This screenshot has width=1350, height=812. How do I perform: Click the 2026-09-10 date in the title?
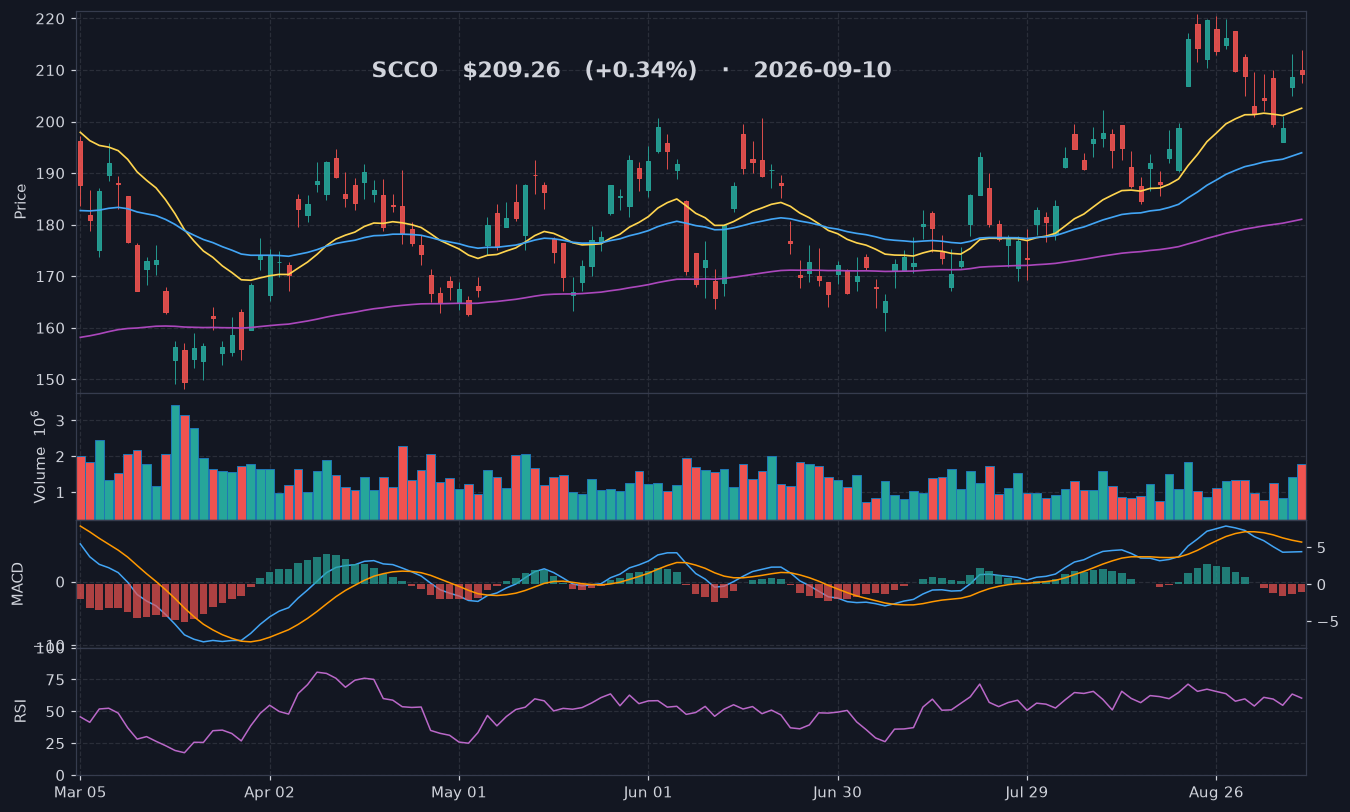(x=822, y=71)
